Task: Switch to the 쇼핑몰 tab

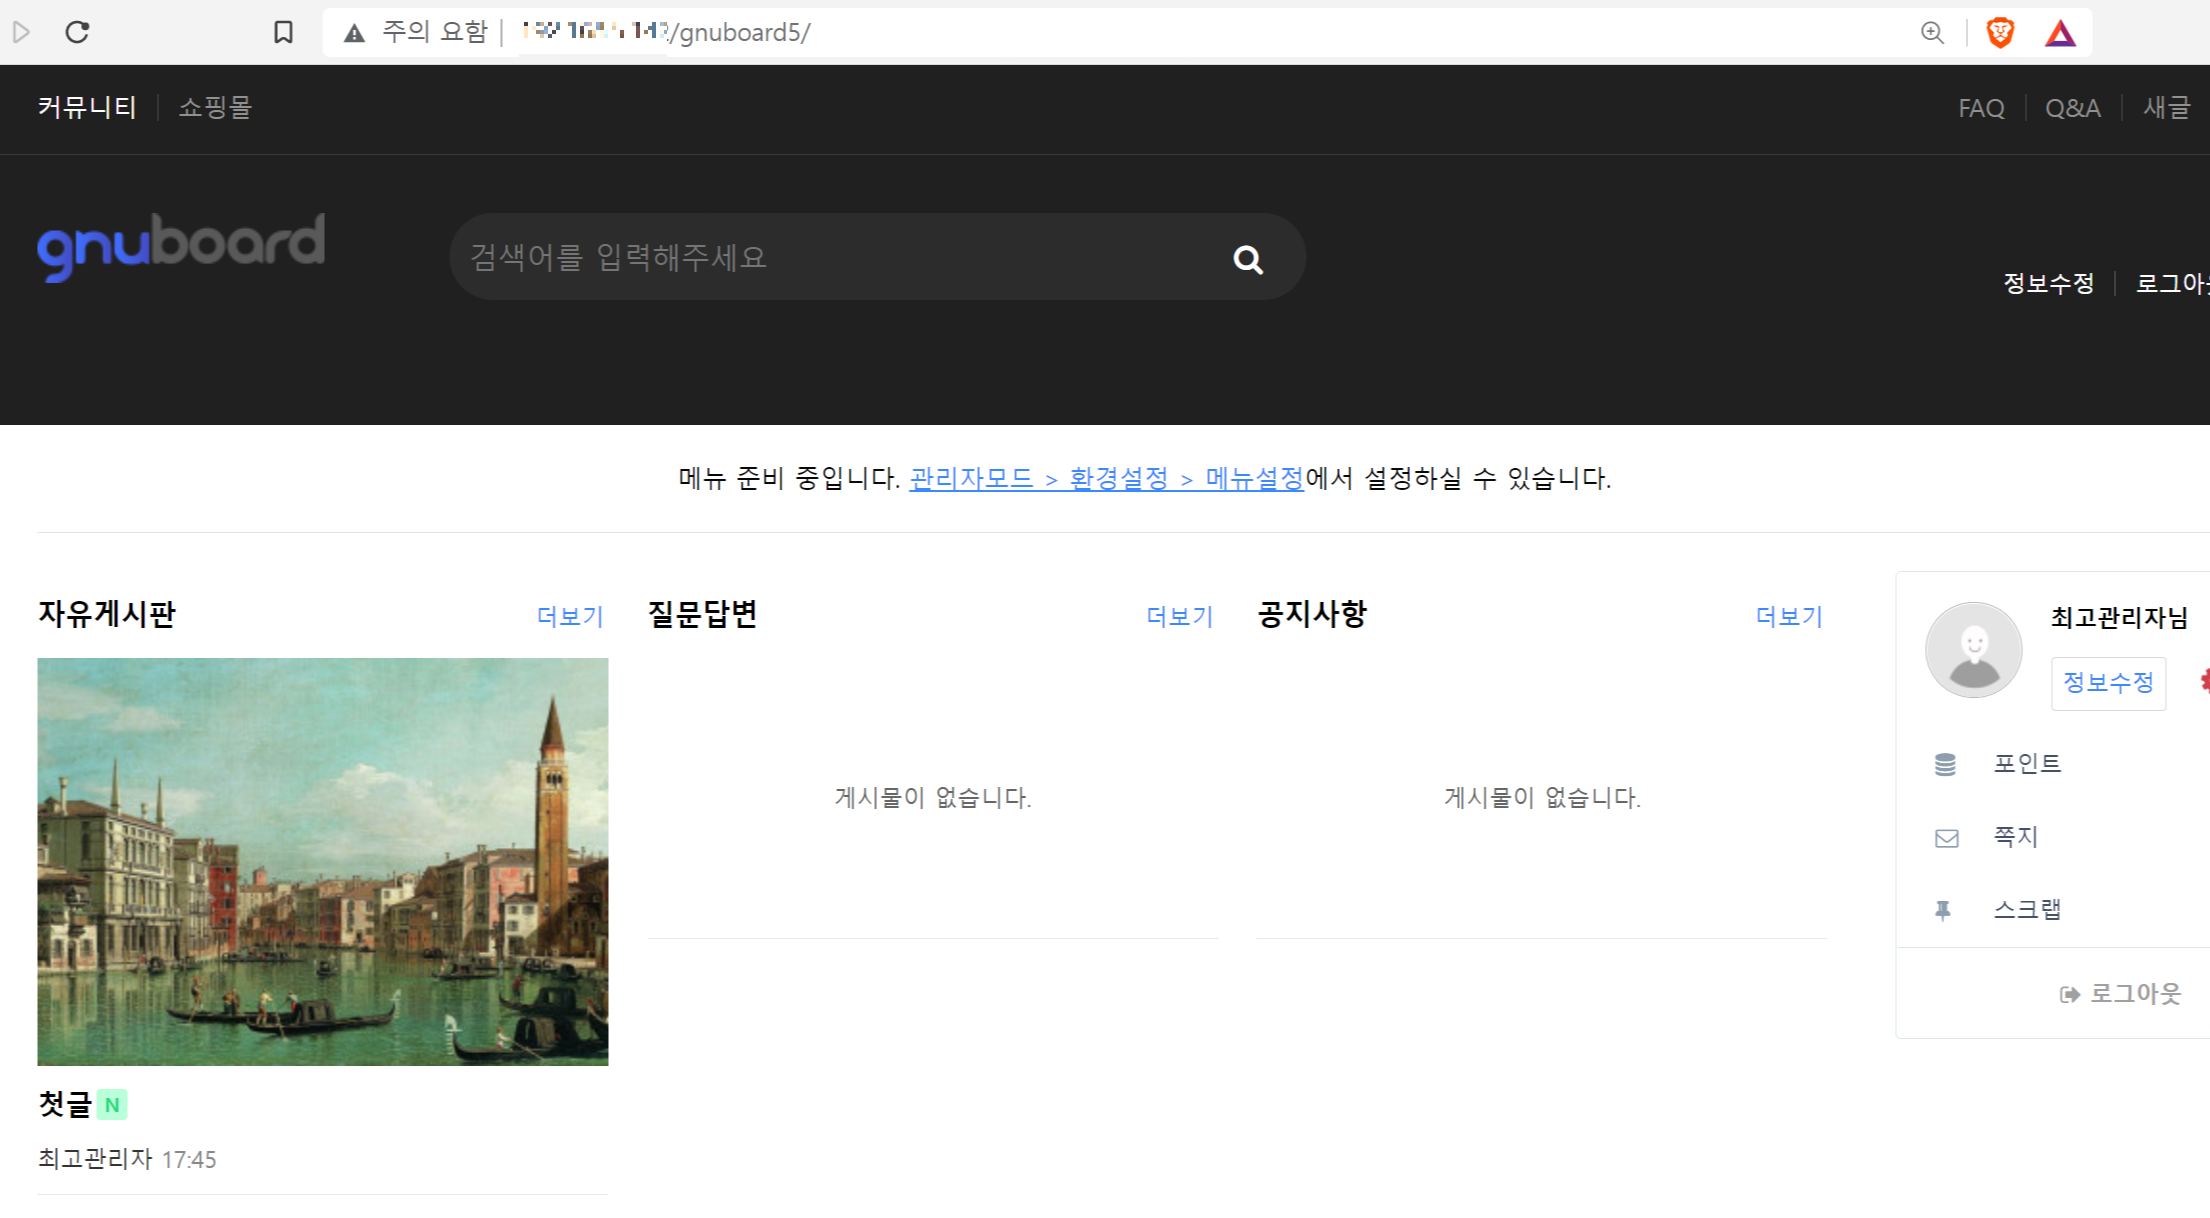Action: [x=215, y=107]
